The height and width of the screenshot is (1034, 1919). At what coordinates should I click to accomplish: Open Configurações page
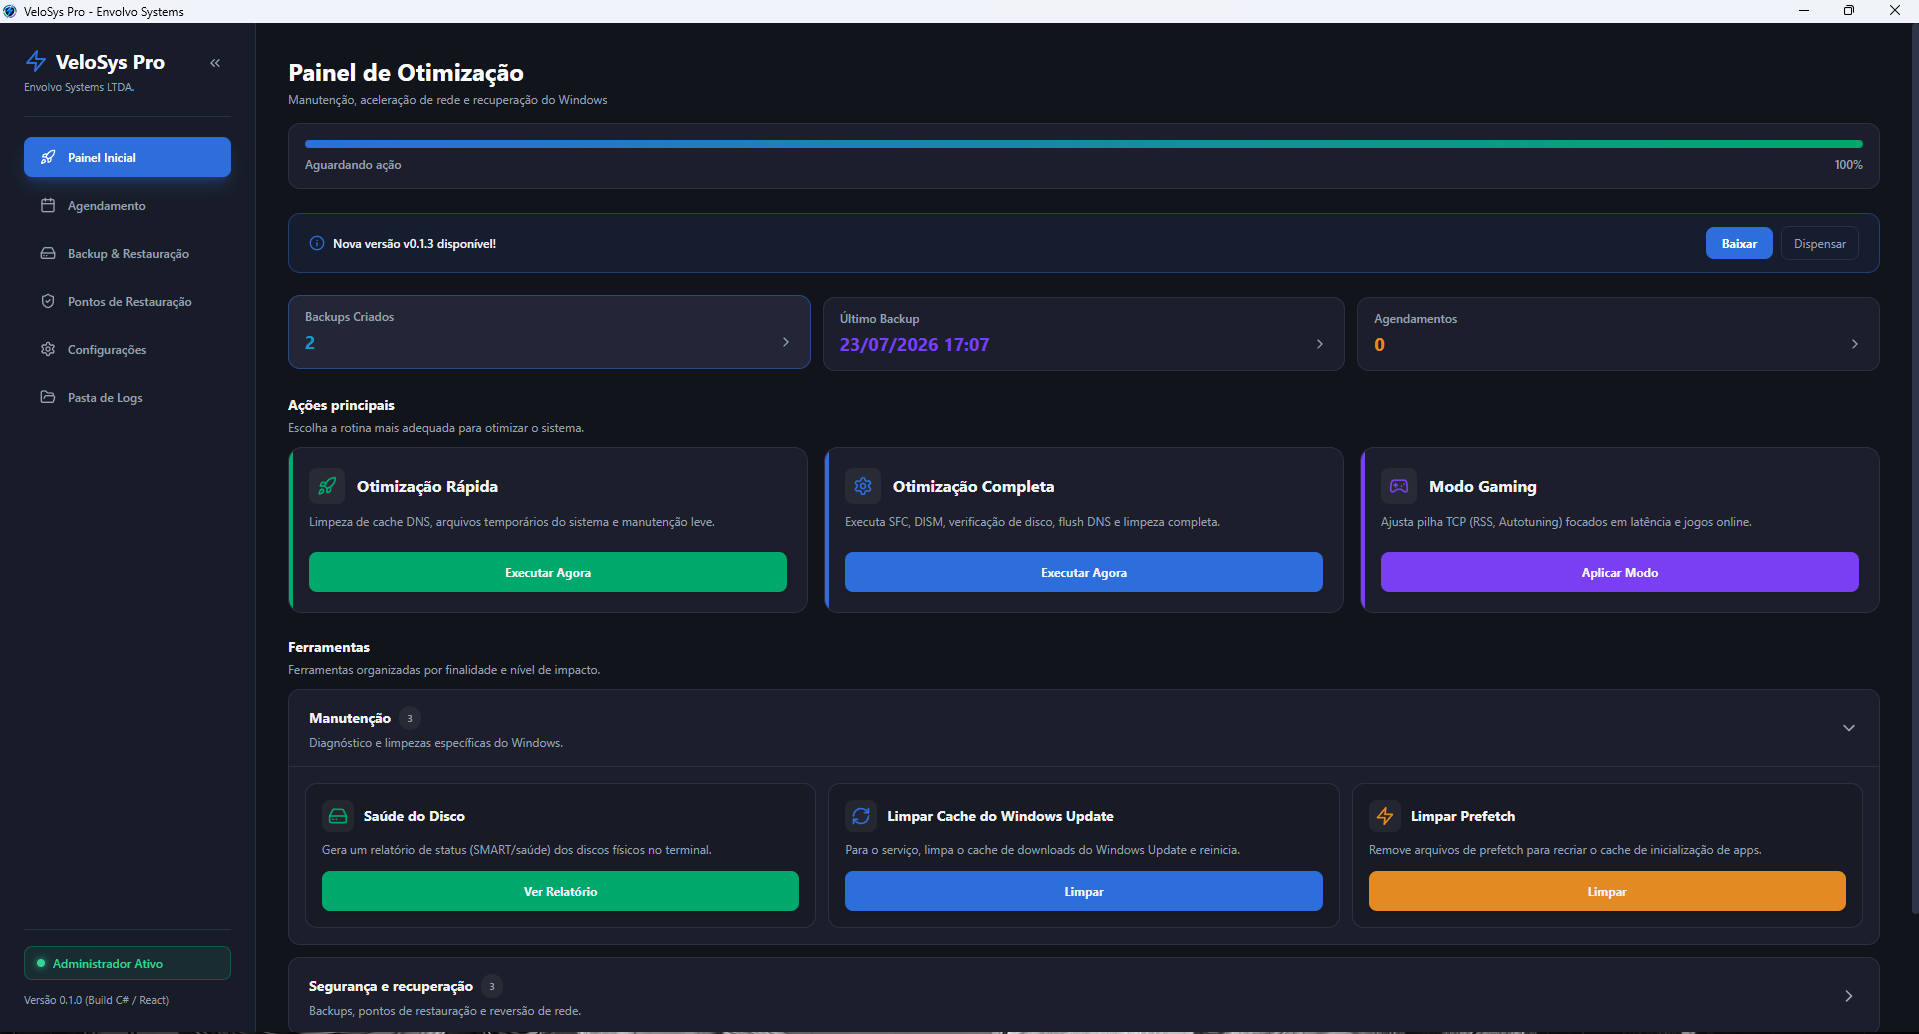click(x=127, y=349)
